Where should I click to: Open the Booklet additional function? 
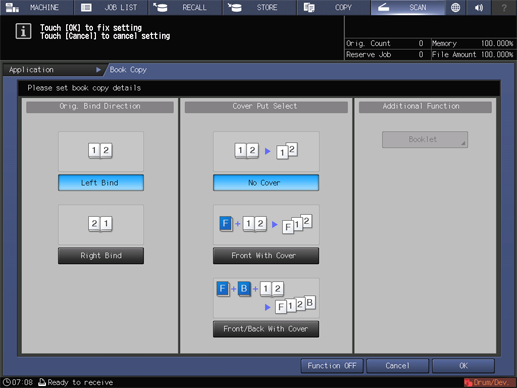click(425, 139)
